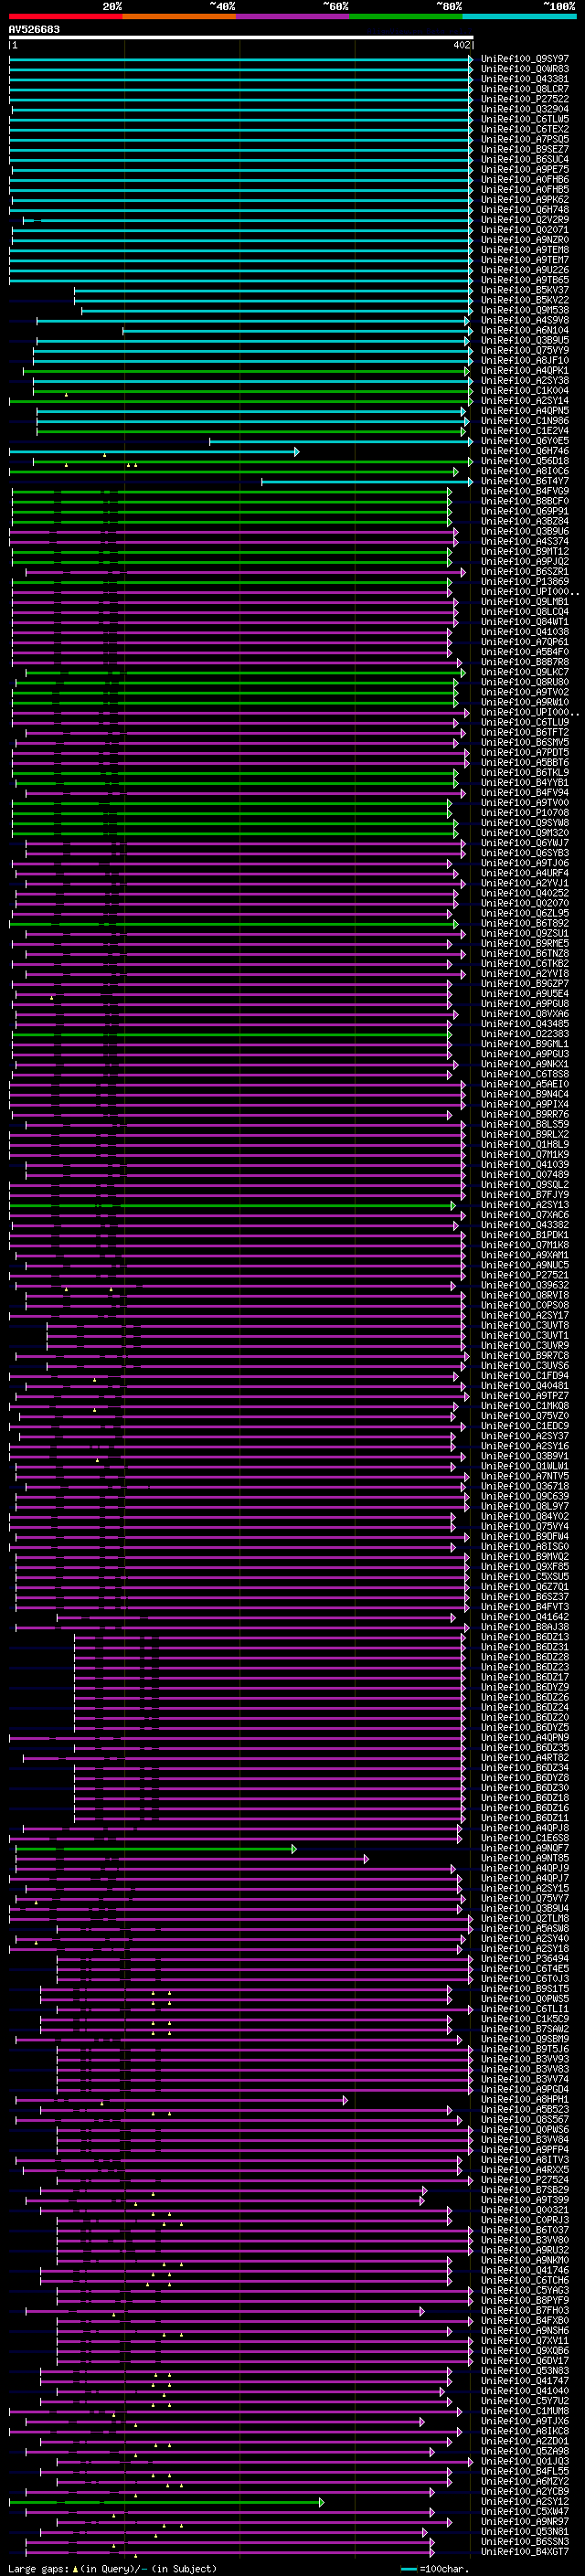Click hit label UniRef100_Q41746
Screen dimensions: 585x2576
(524, 2269)
